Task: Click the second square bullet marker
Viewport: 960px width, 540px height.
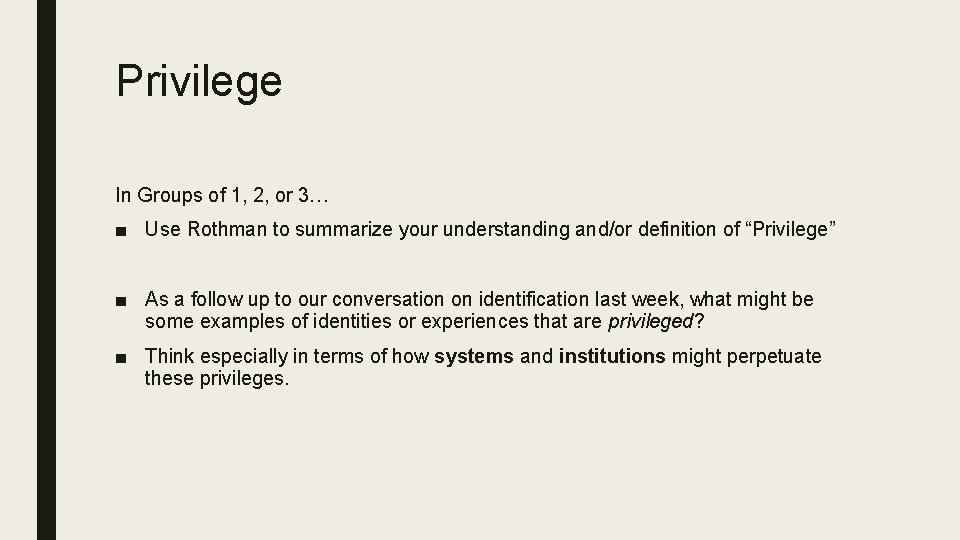Action: (x=120, y=300)
